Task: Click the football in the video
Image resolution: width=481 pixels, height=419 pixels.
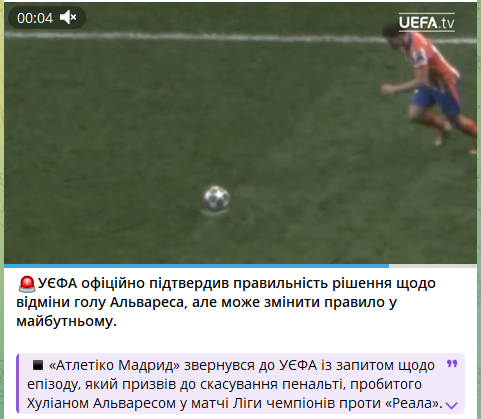Action: [216, 198]
